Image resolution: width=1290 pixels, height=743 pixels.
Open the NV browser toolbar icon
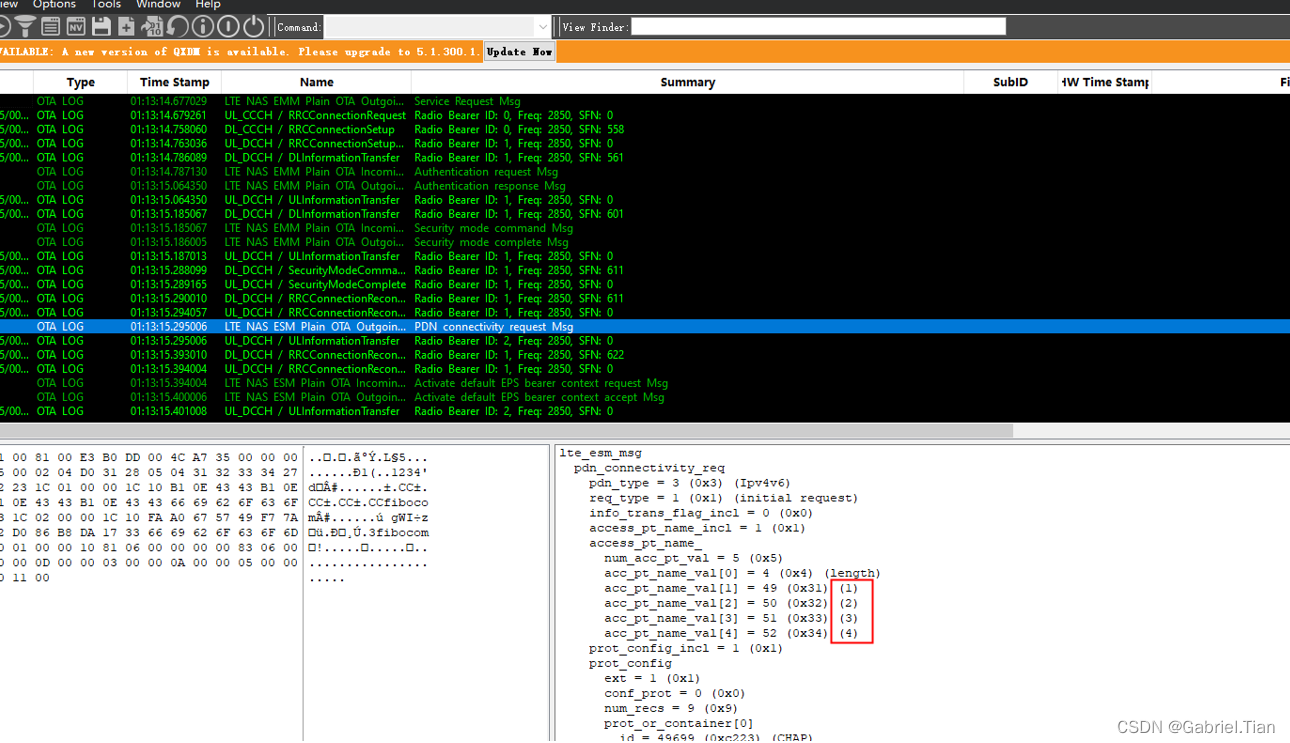(76, 27)
